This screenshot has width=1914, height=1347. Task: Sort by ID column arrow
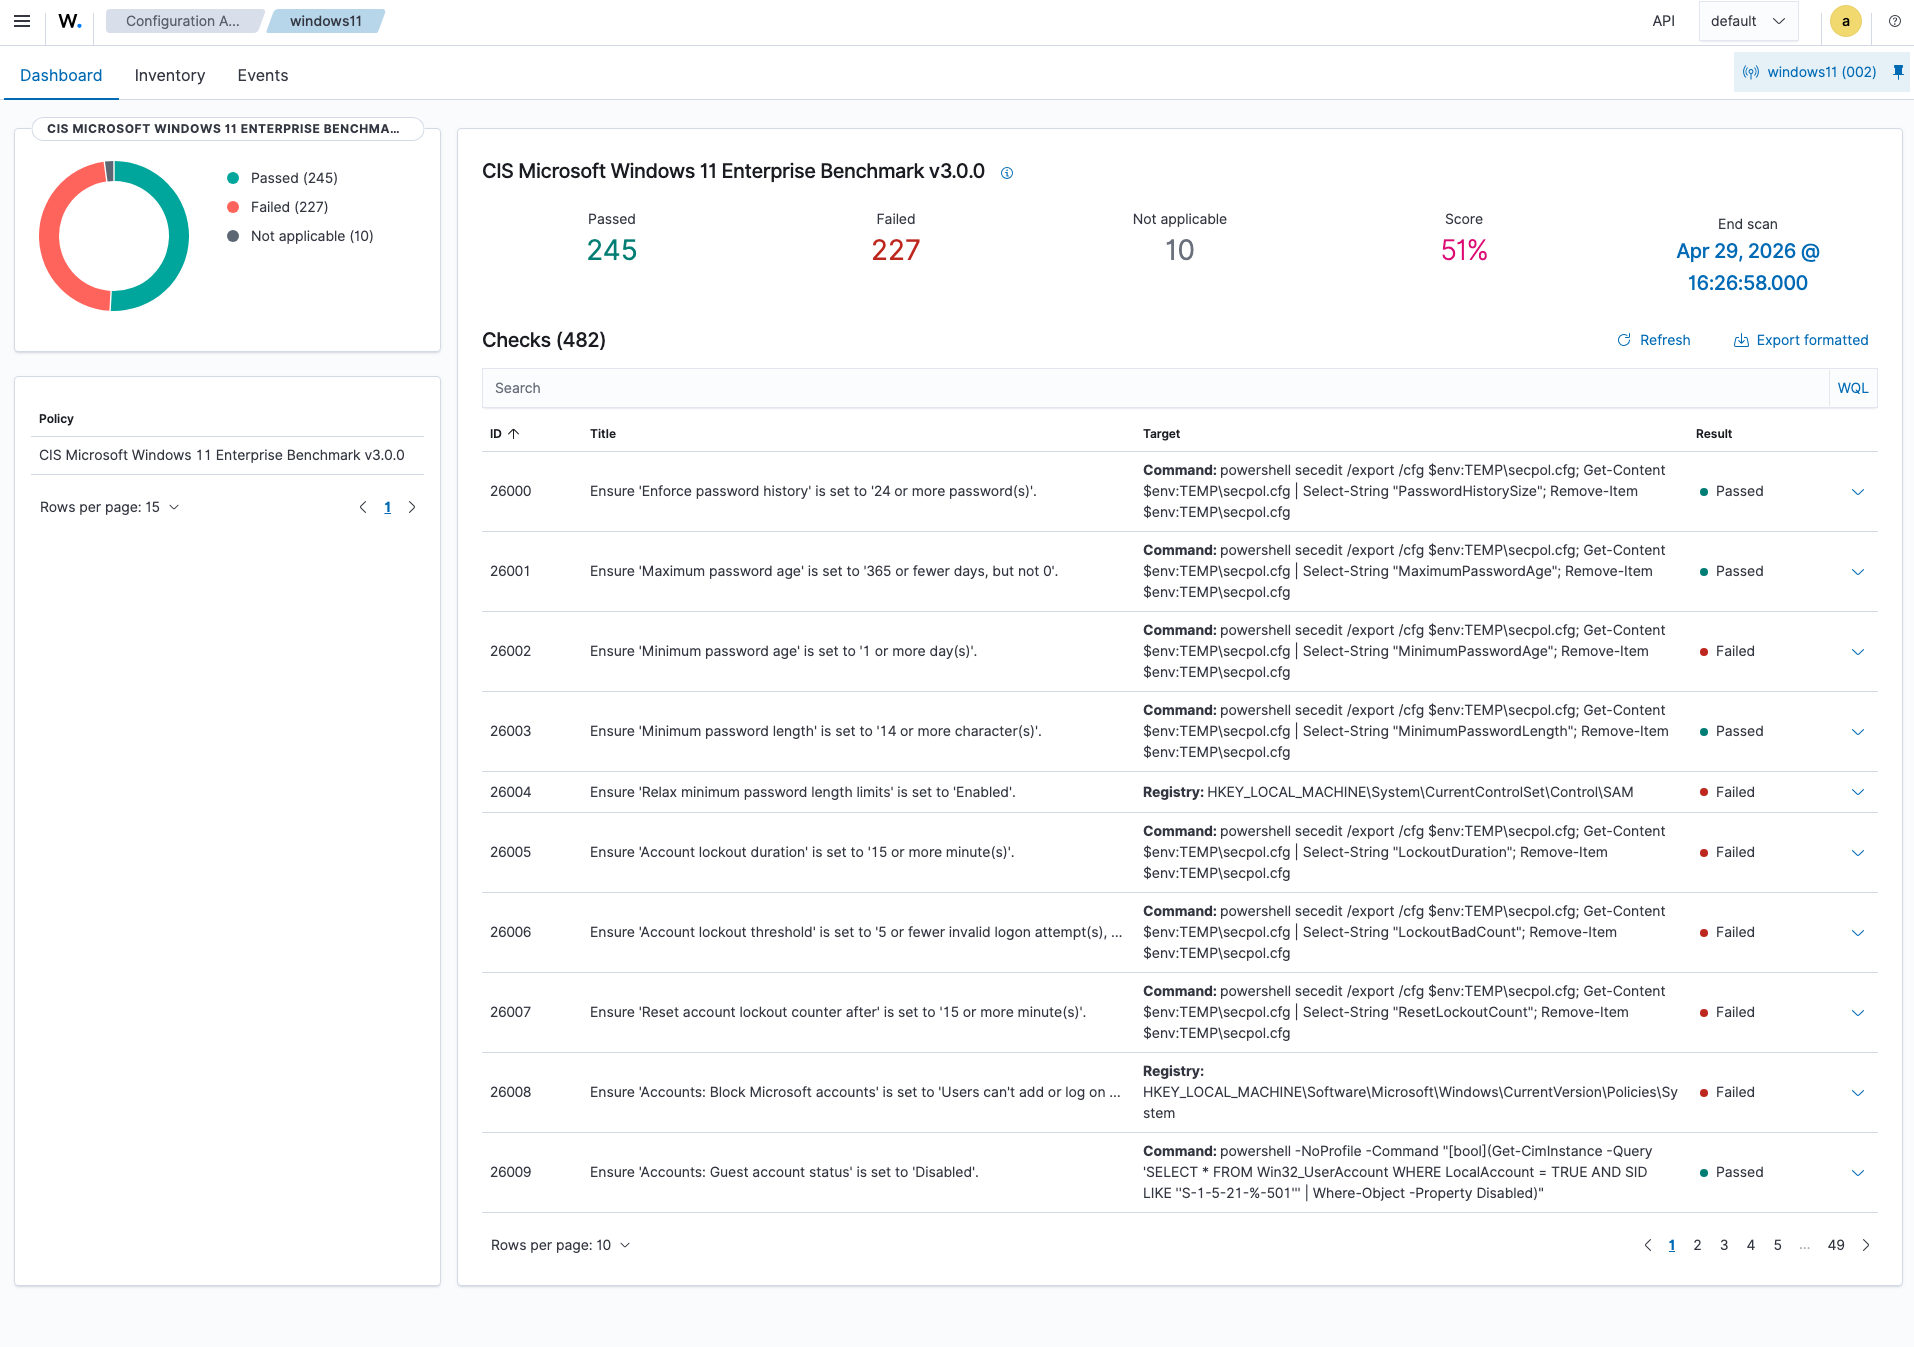coord(514,434)
